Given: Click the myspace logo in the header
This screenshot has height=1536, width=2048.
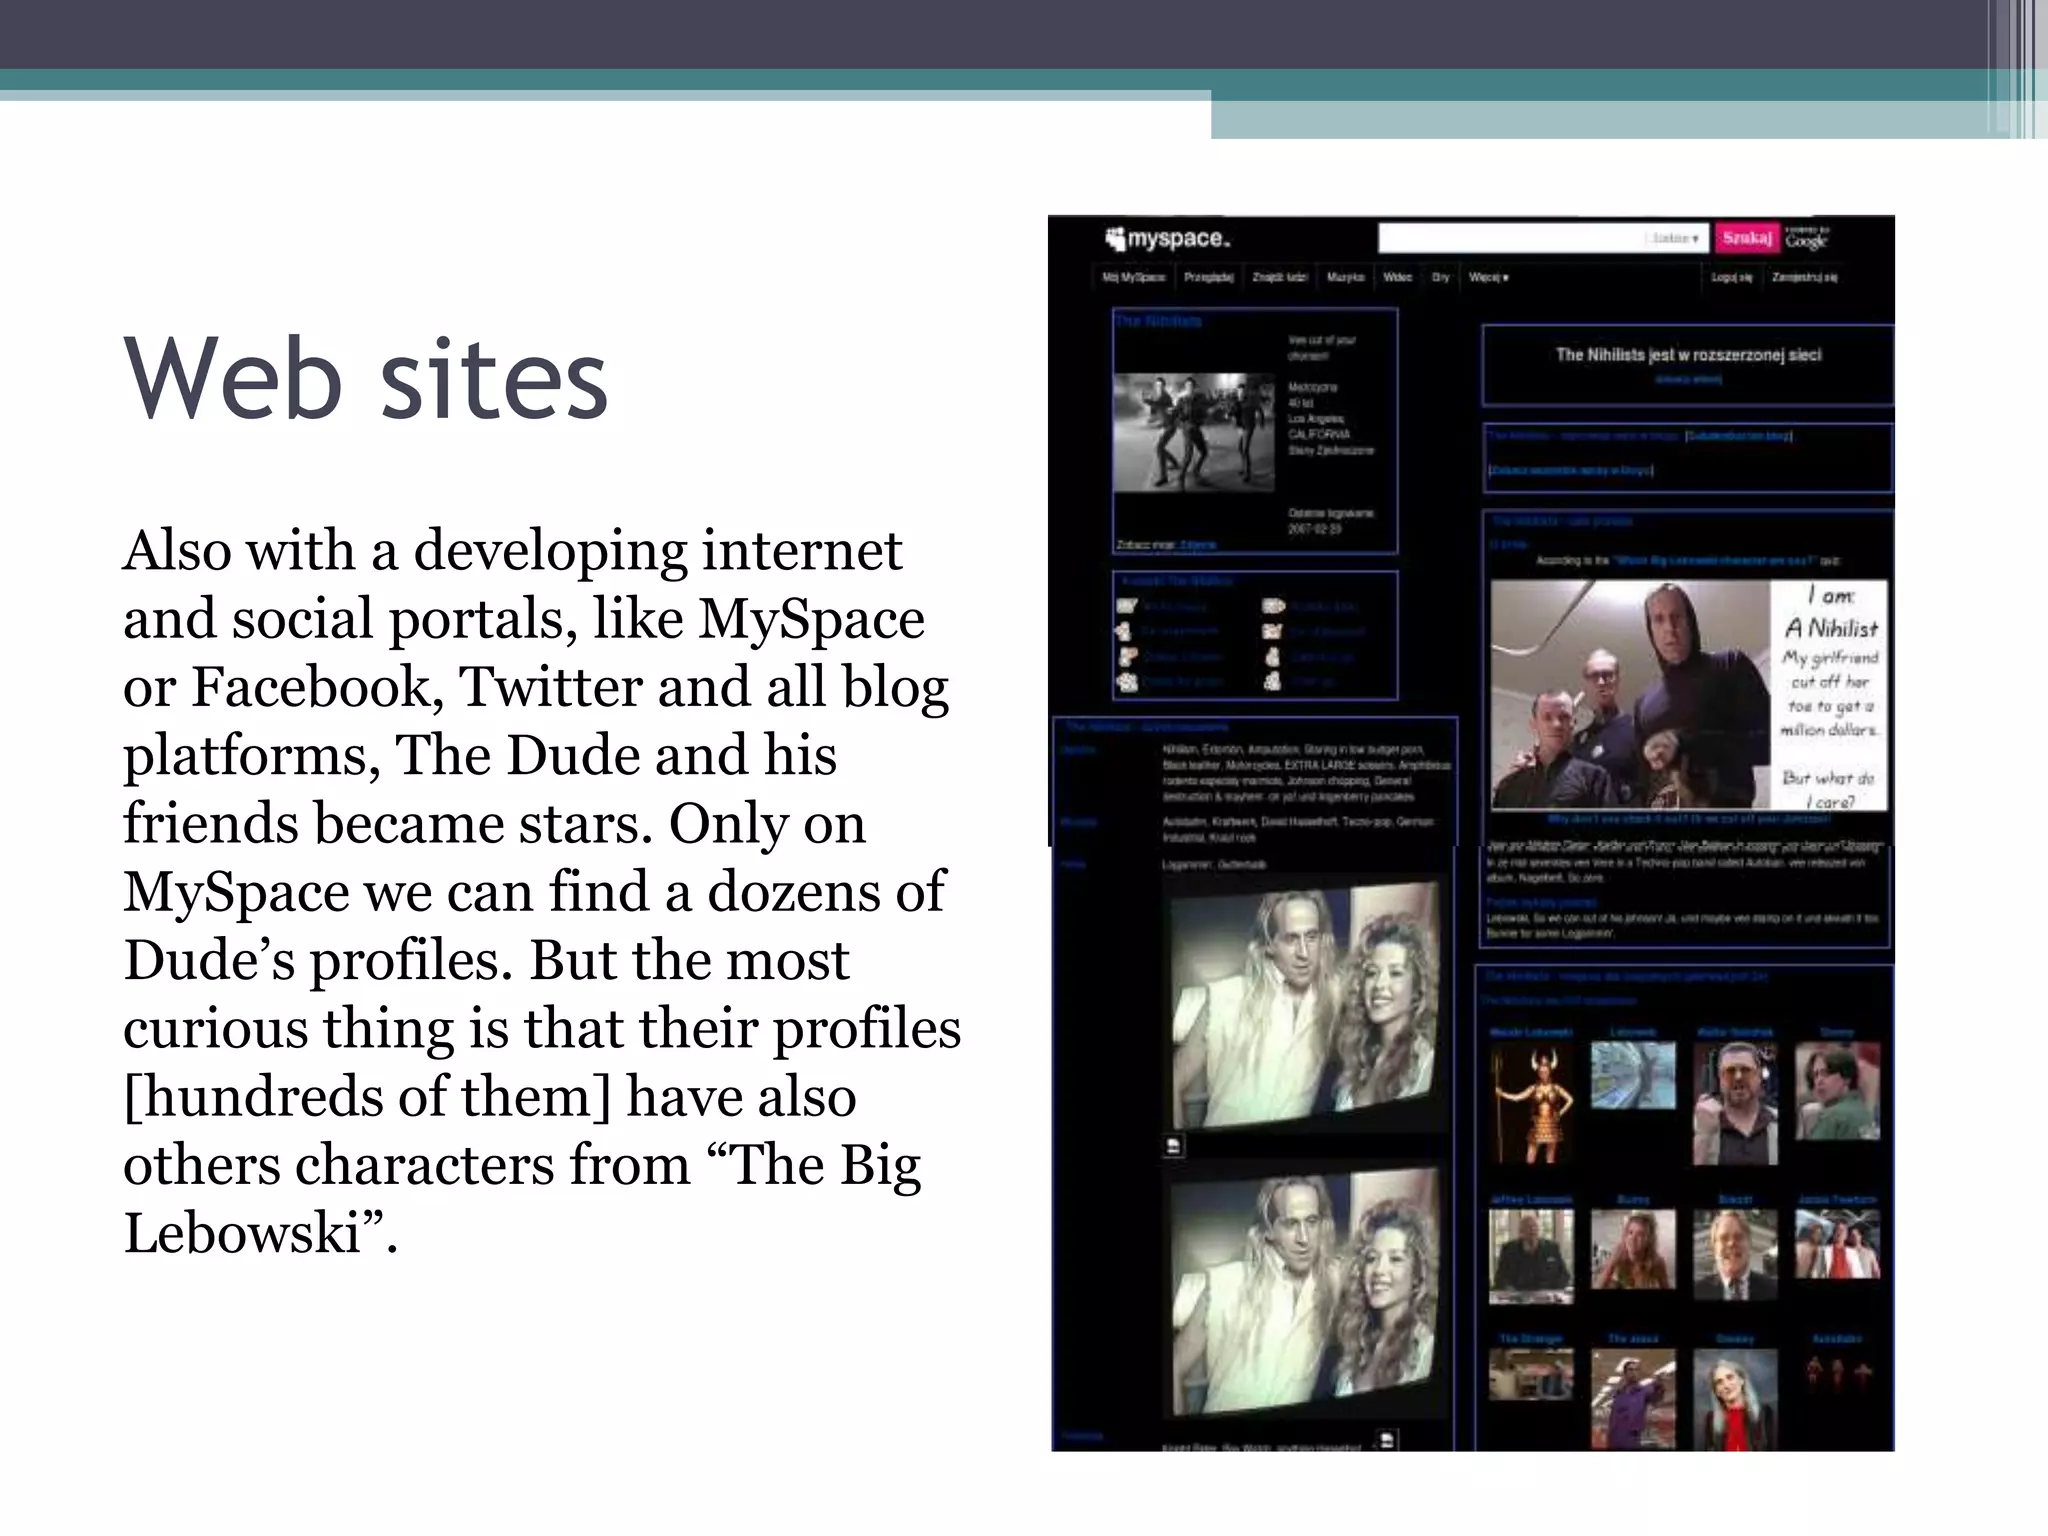Looking at the screenshot, I should pos(1167,239).
